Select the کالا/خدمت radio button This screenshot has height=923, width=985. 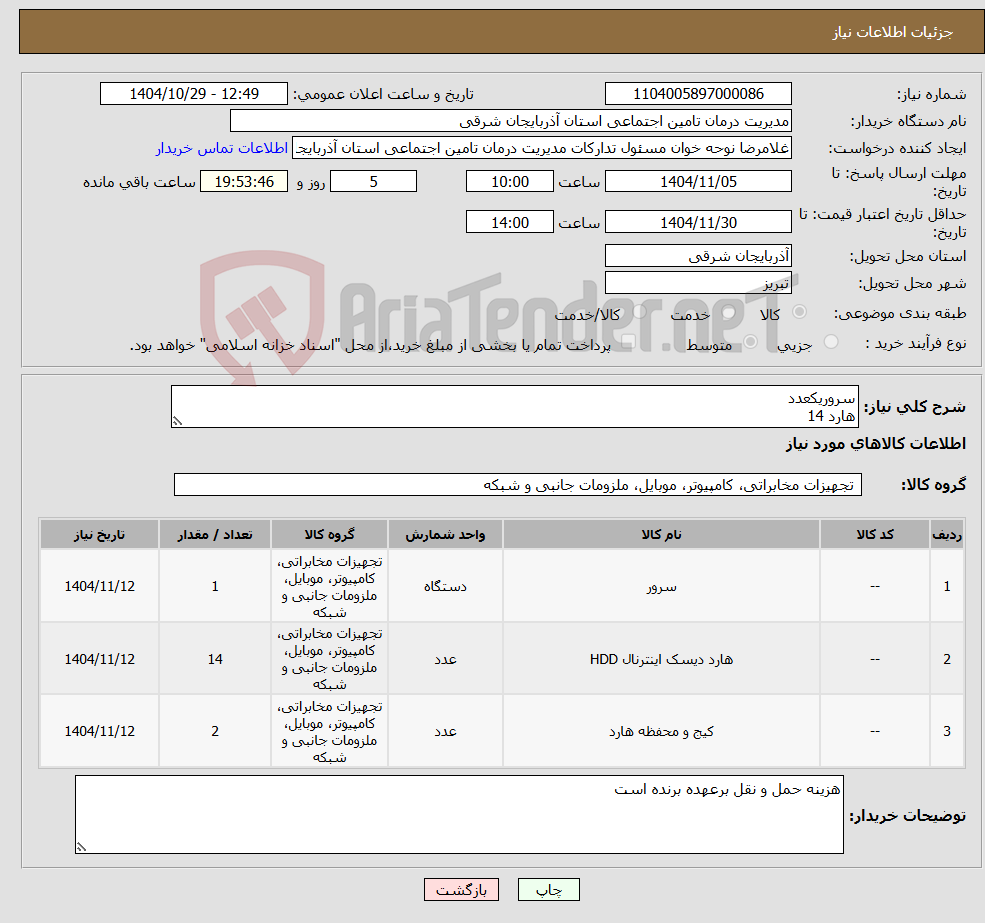click(x=639, y=312)
